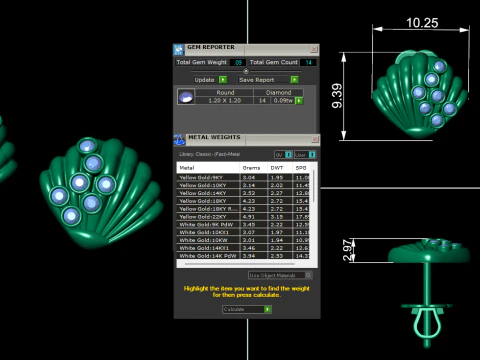Click the Library: Classic-(Fast)-Metal label

(x=209, y=154)
